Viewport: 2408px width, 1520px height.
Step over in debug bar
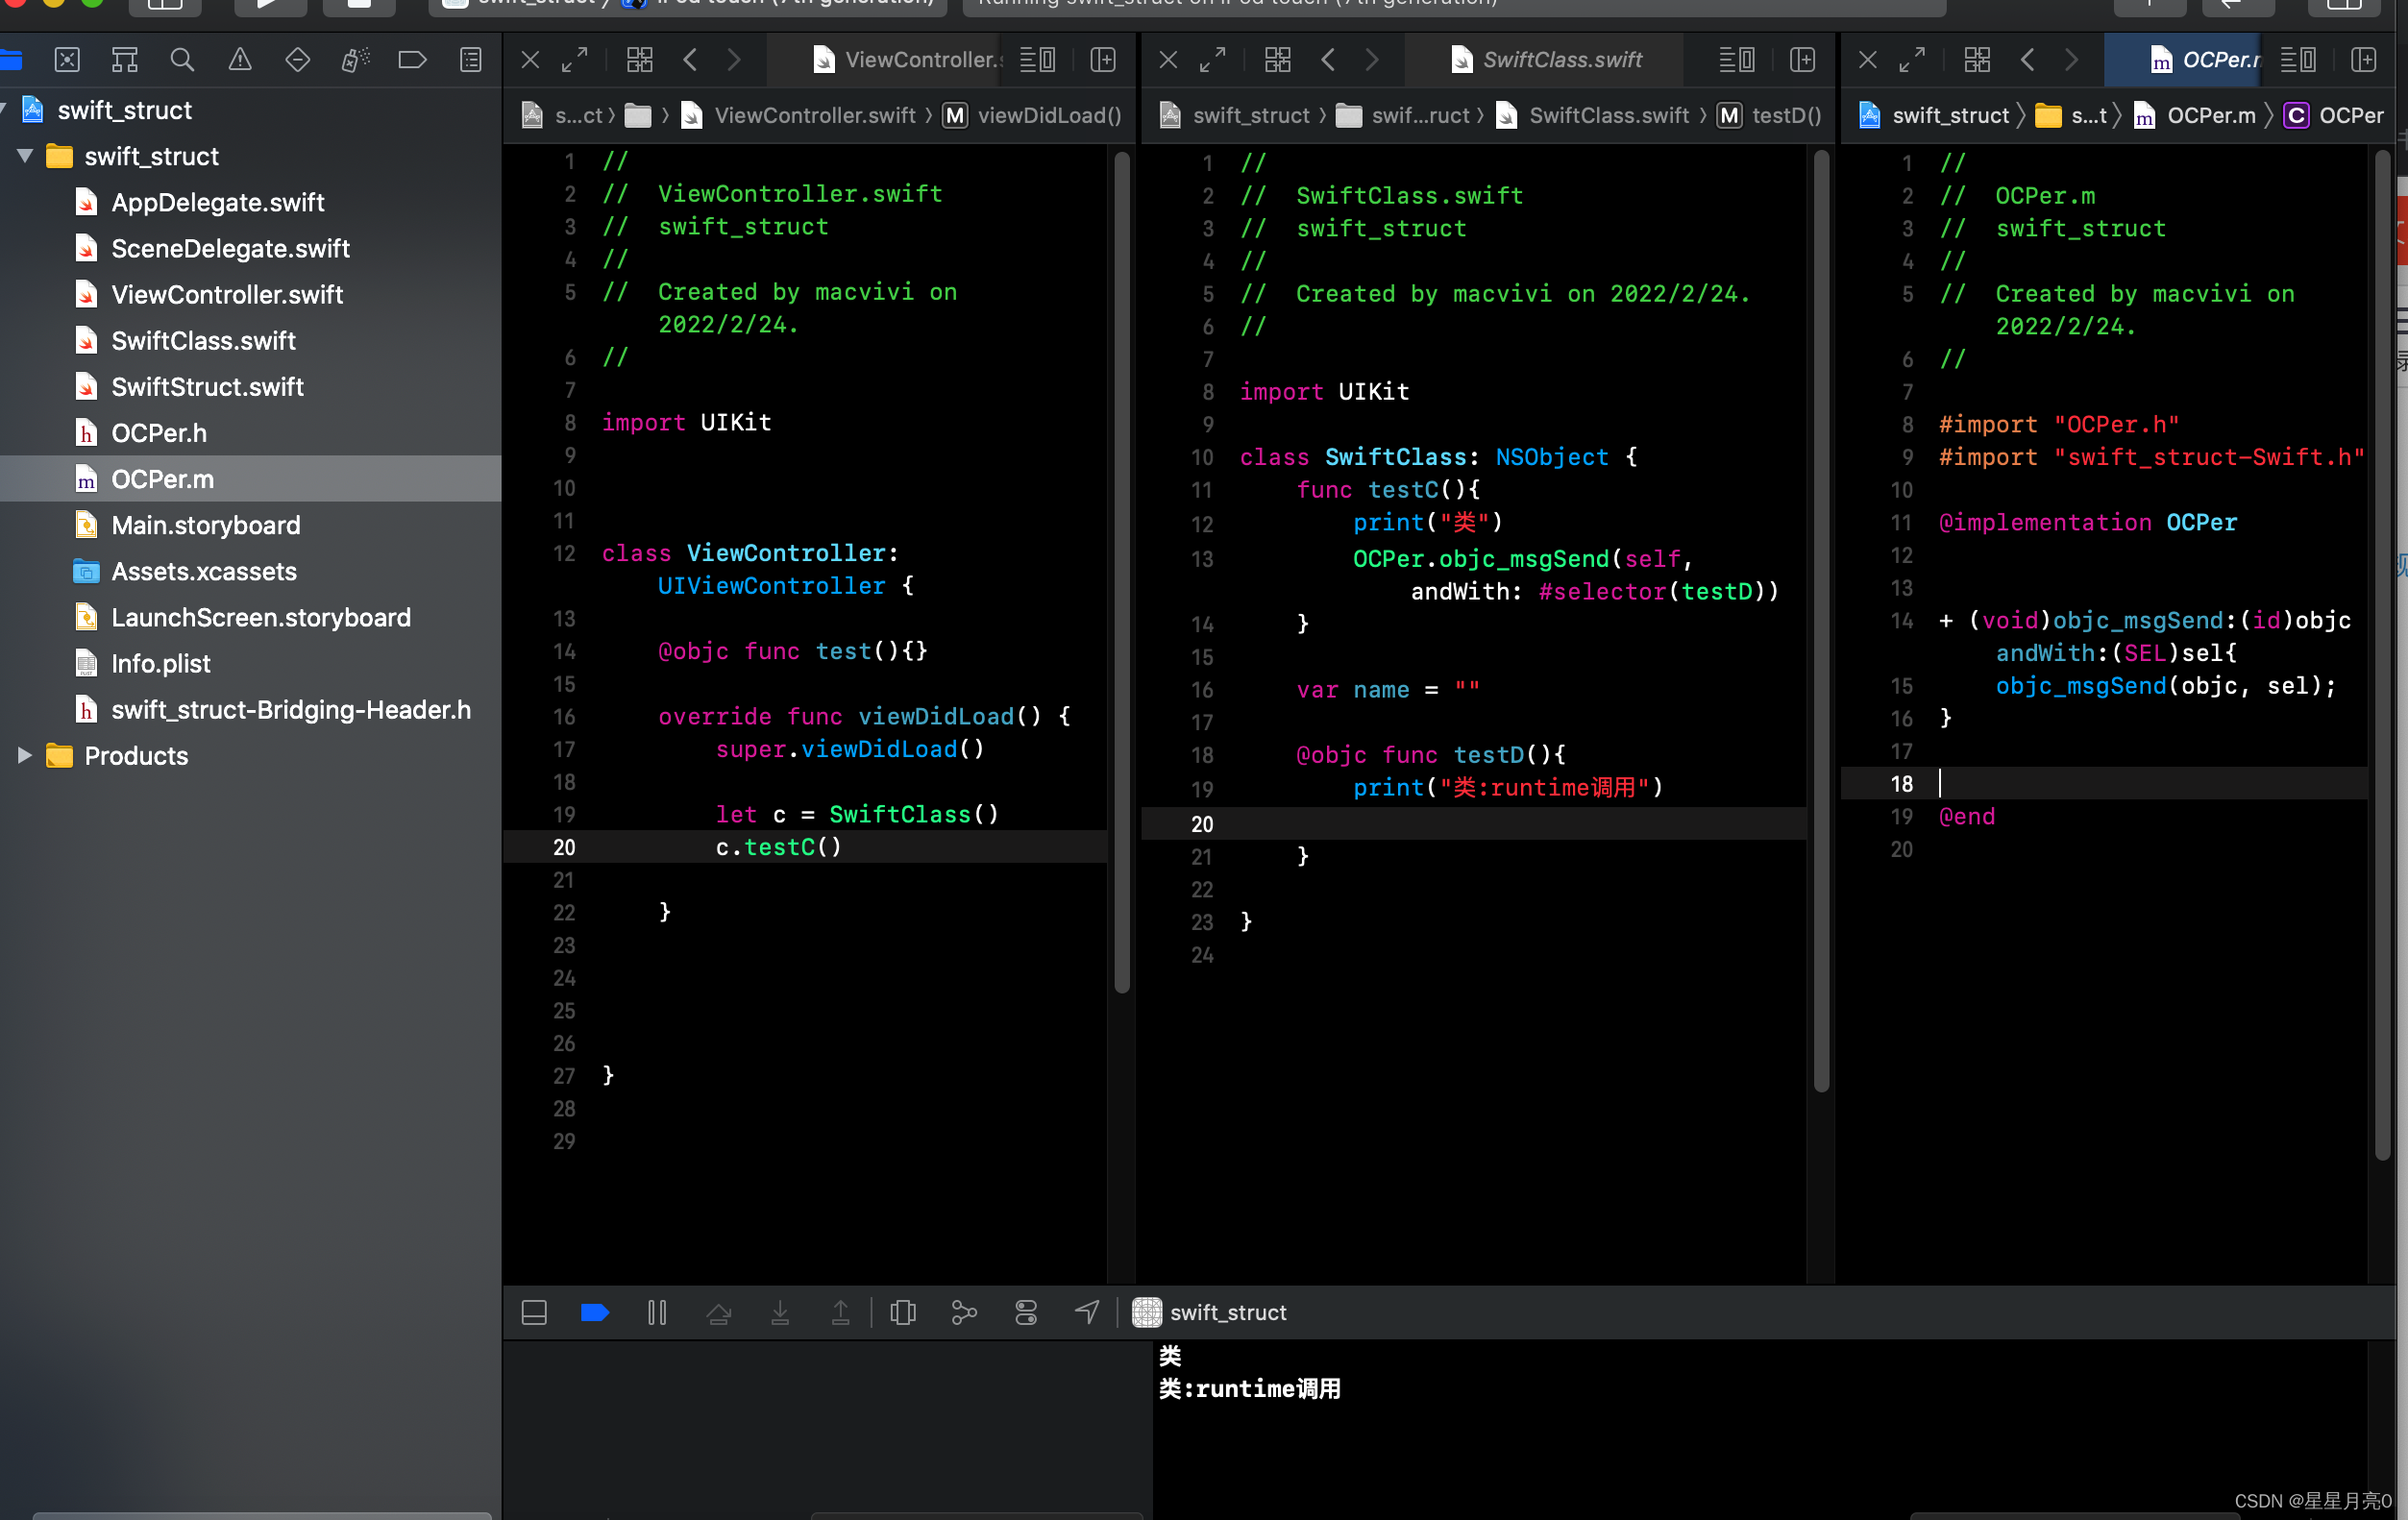pyautogui.click(x=719, y=1312)
